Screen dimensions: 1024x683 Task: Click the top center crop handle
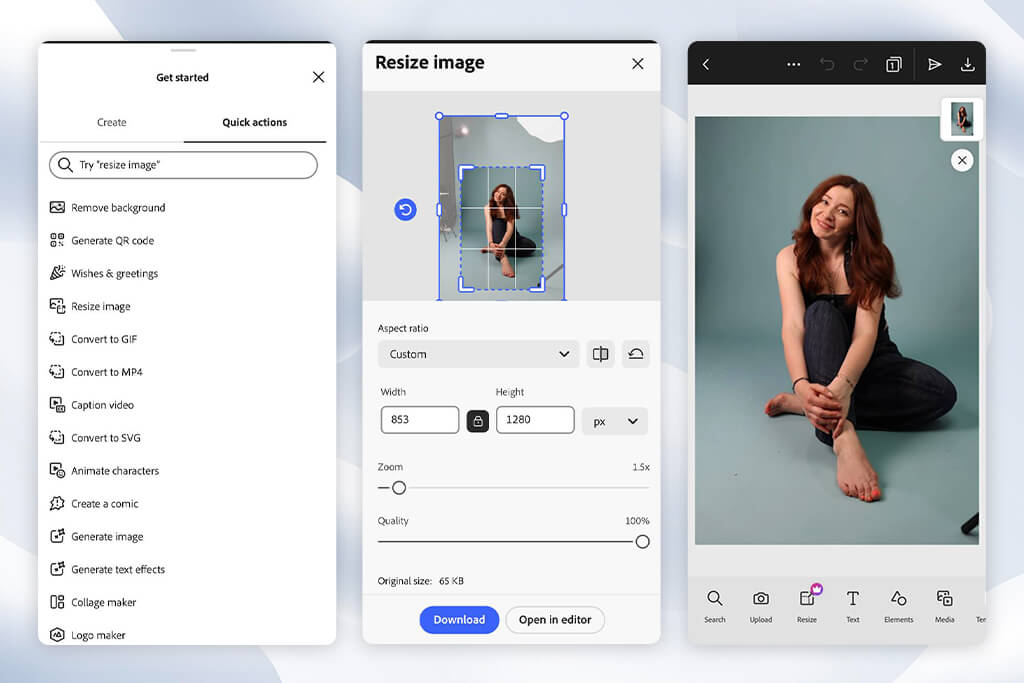[x=502, y=116]
